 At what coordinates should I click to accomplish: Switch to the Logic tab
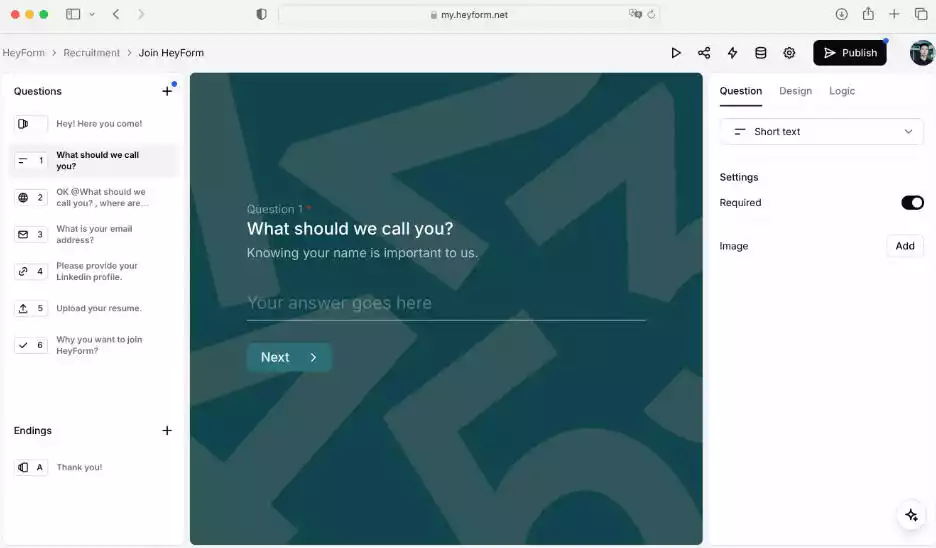842,91
